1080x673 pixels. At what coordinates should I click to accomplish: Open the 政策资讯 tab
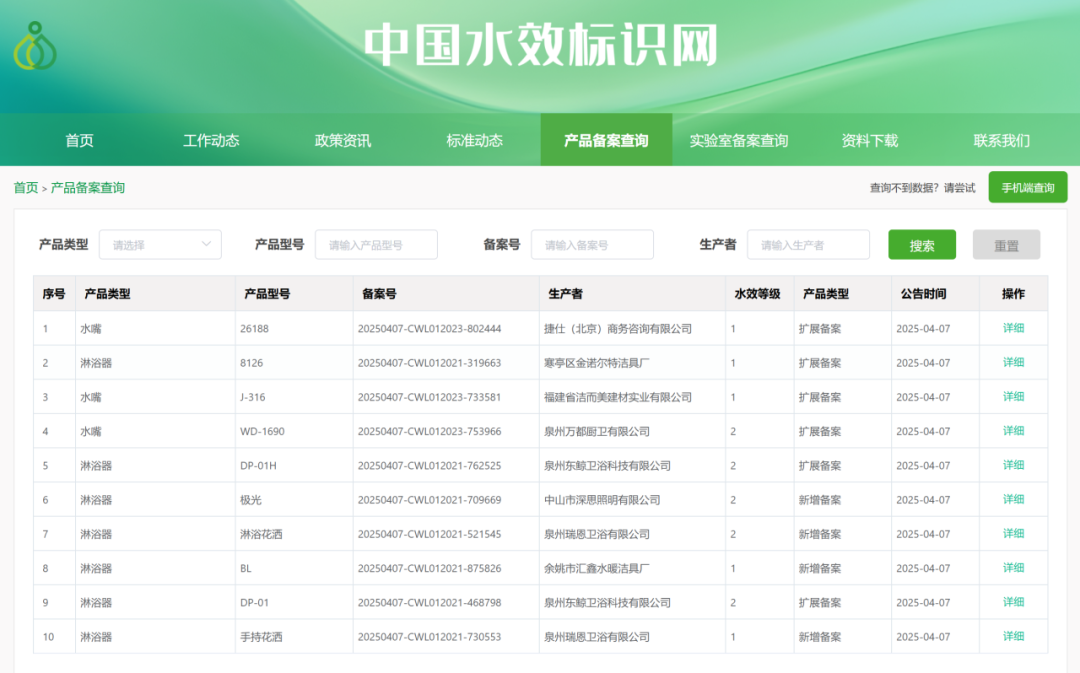tap(342, 141)
